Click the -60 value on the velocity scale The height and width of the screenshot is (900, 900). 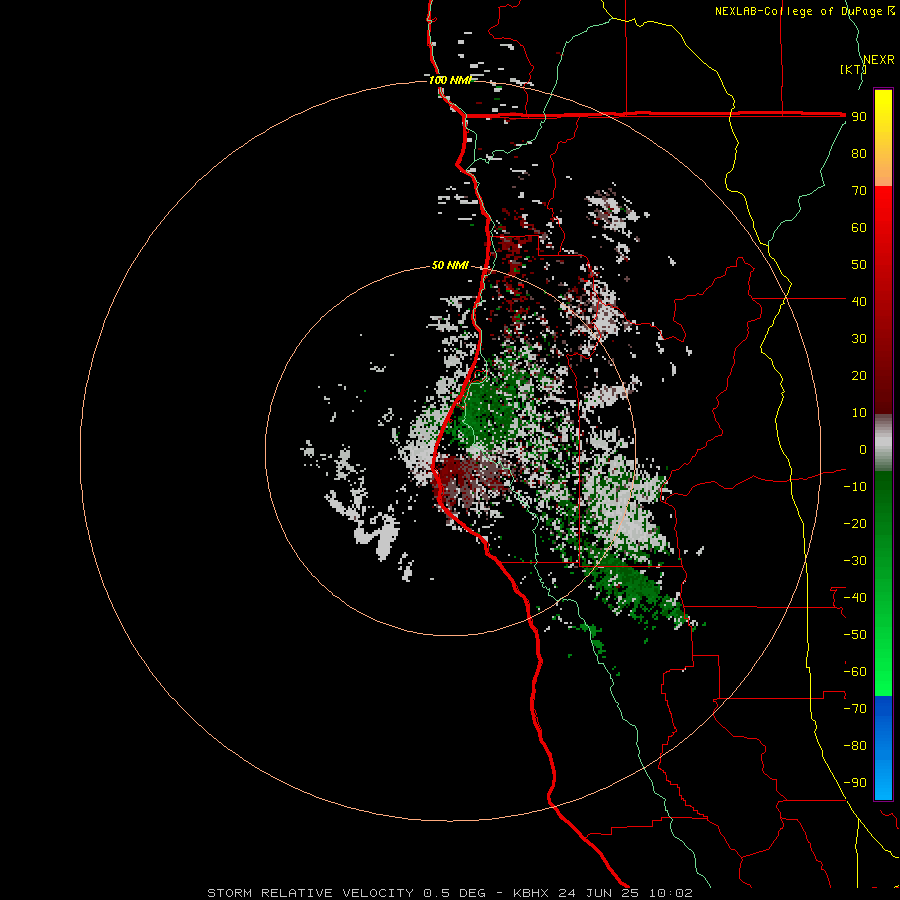point(855,672)
